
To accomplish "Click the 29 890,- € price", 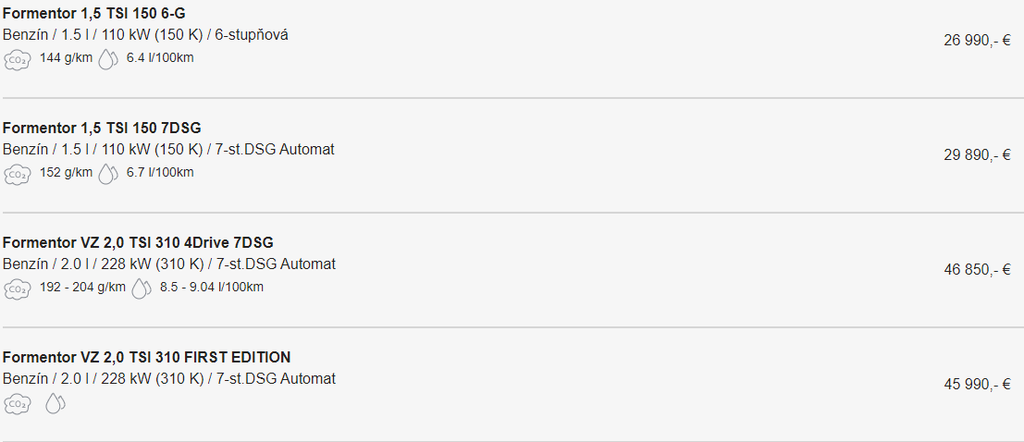I will tap(977, 155).
